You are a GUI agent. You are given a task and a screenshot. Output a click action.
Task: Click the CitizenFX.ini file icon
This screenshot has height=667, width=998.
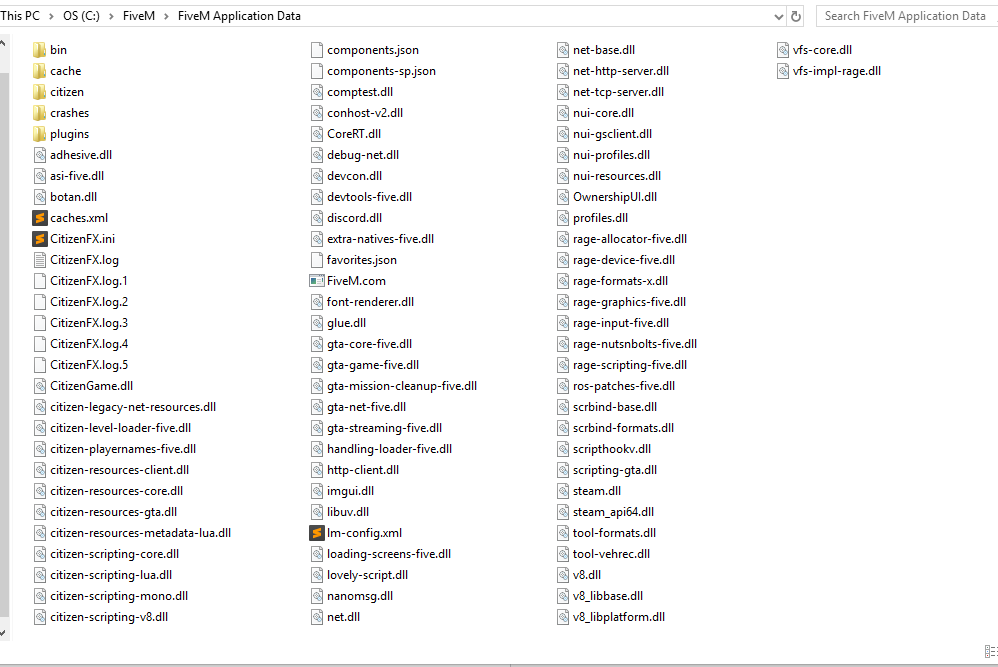point(39,239)
